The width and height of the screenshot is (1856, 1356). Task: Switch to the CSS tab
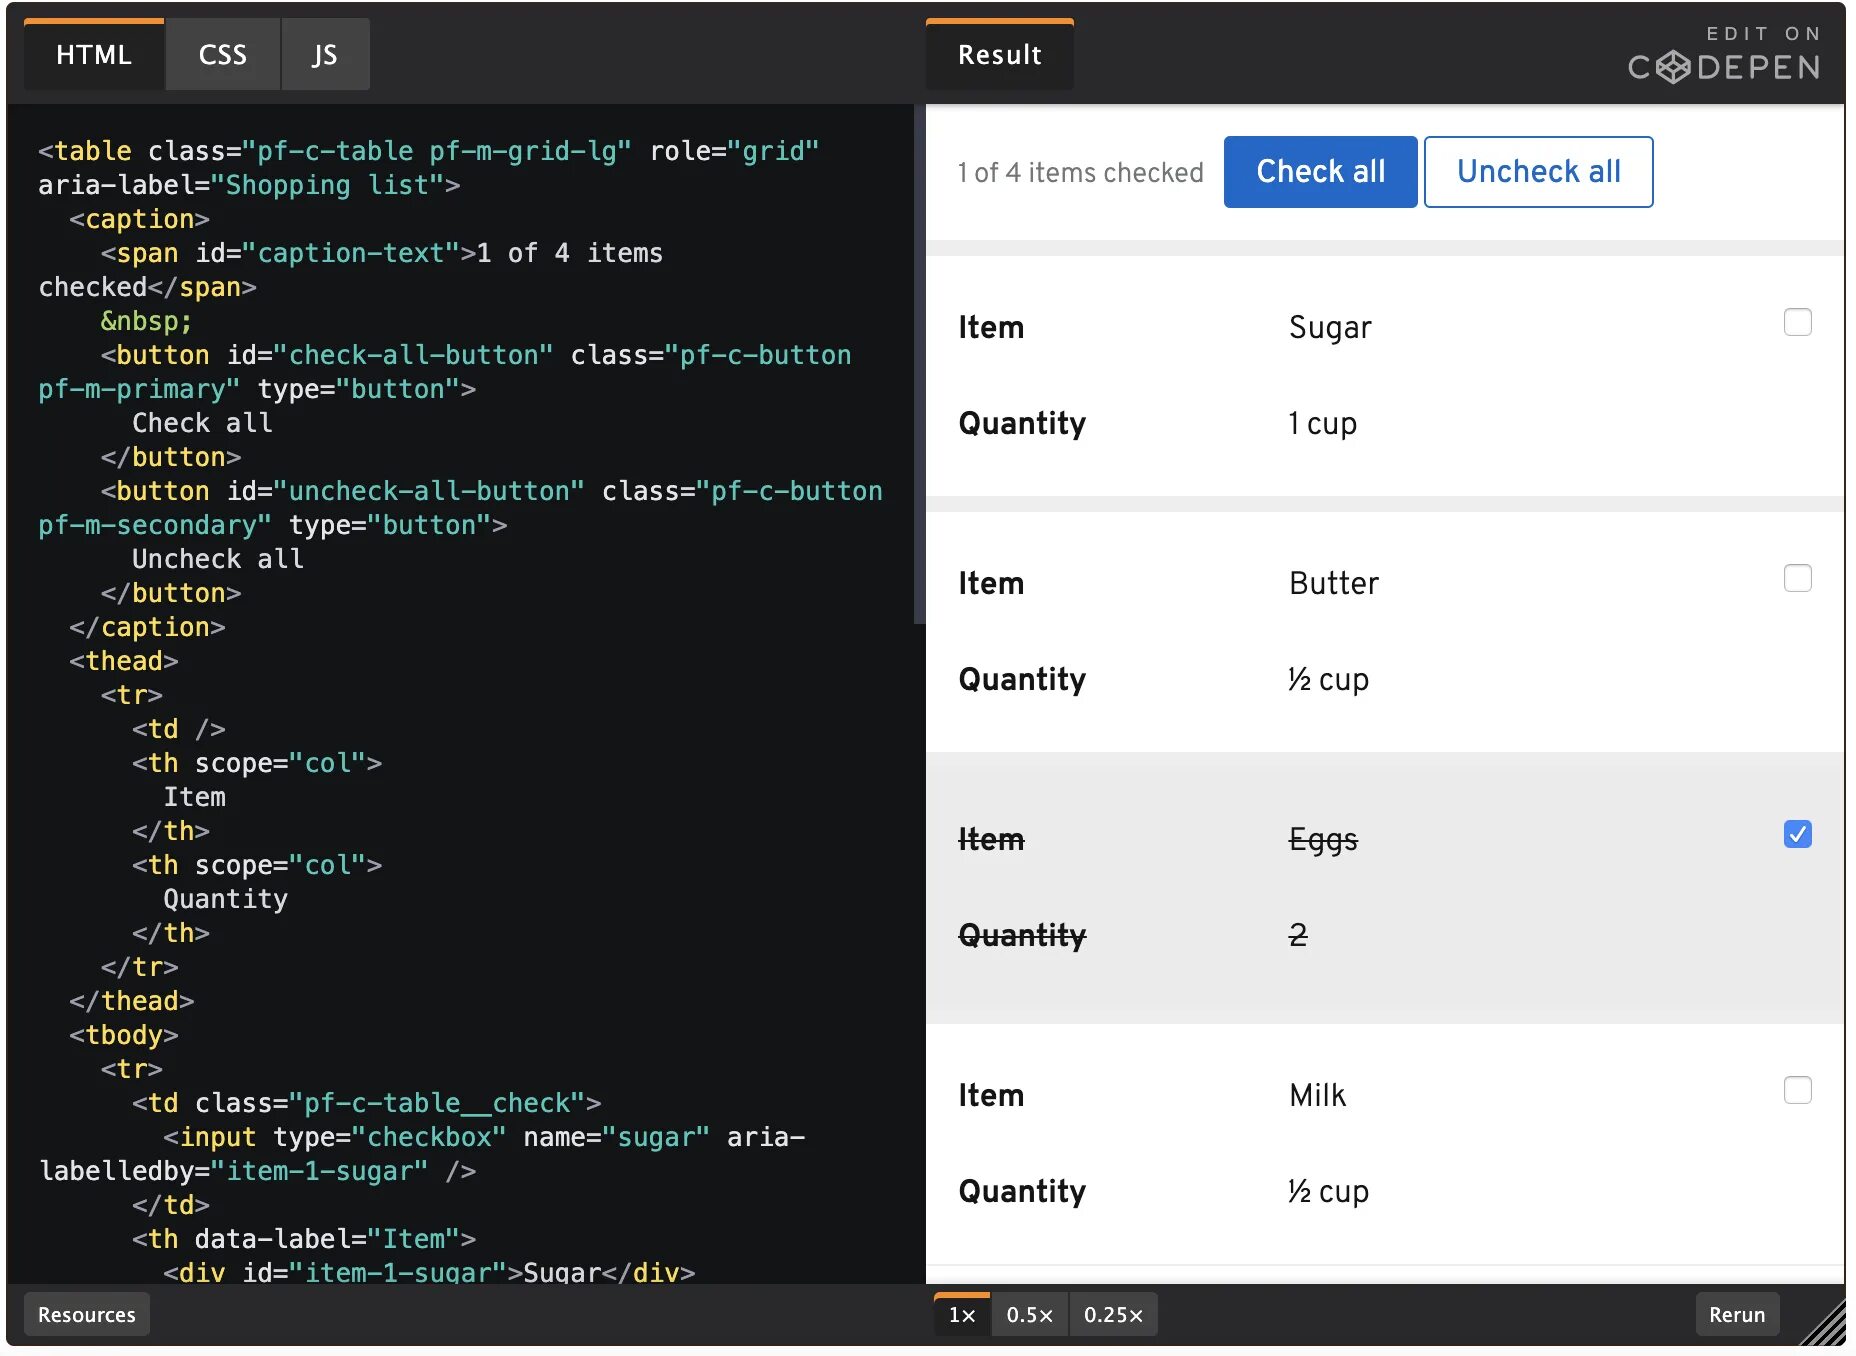tap(222, 55)
